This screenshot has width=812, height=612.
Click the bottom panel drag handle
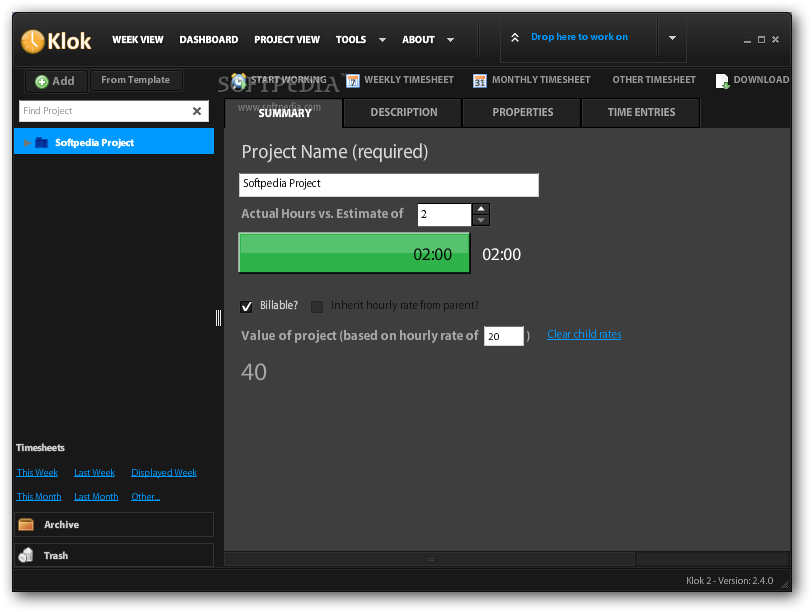(x=430, y=559)
